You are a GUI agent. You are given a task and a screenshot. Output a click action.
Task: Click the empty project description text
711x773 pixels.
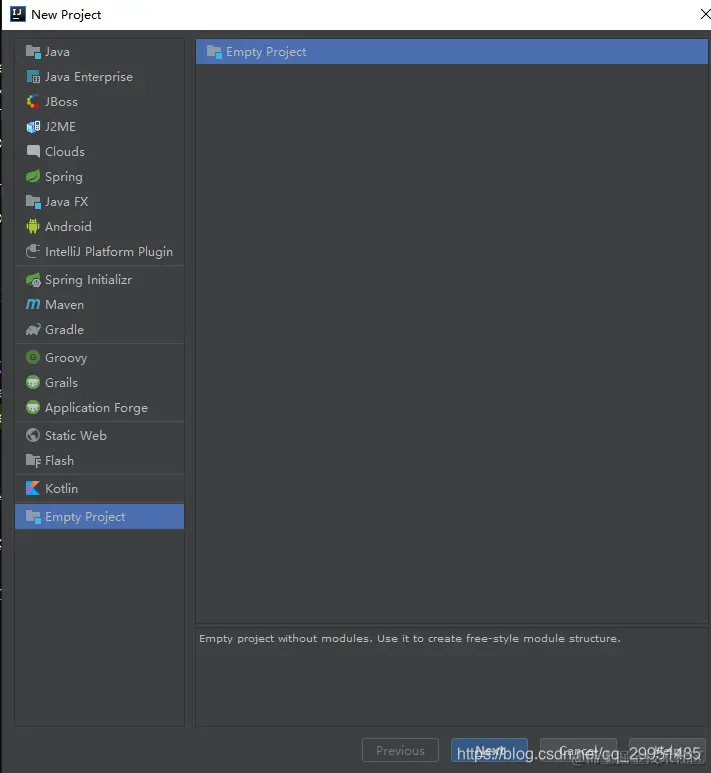click(x=410, y=638)
